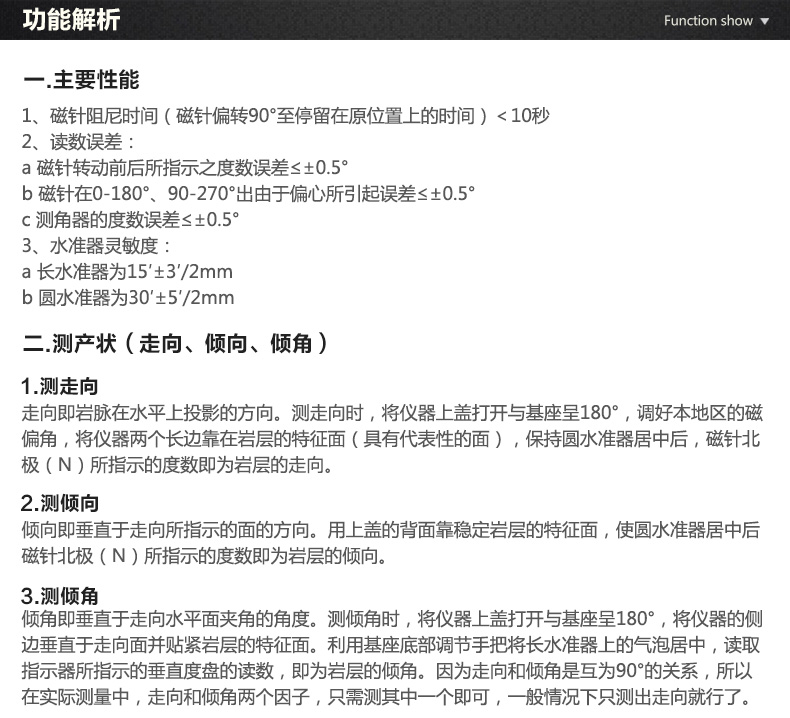The width and height of the screenshot is (790, 718).
Task: Click the paragraph starting with 走向即岩脉
Action: [x=392, y=438]
